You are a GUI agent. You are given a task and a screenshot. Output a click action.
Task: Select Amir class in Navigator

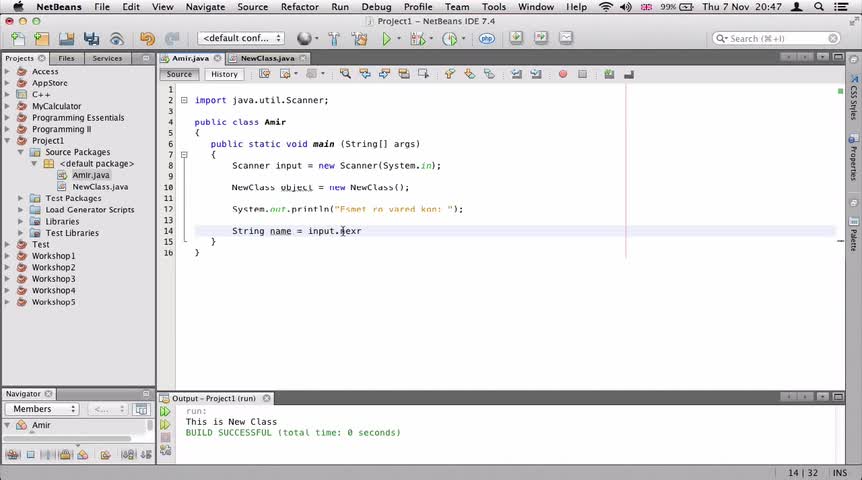[x=41, y=426]
